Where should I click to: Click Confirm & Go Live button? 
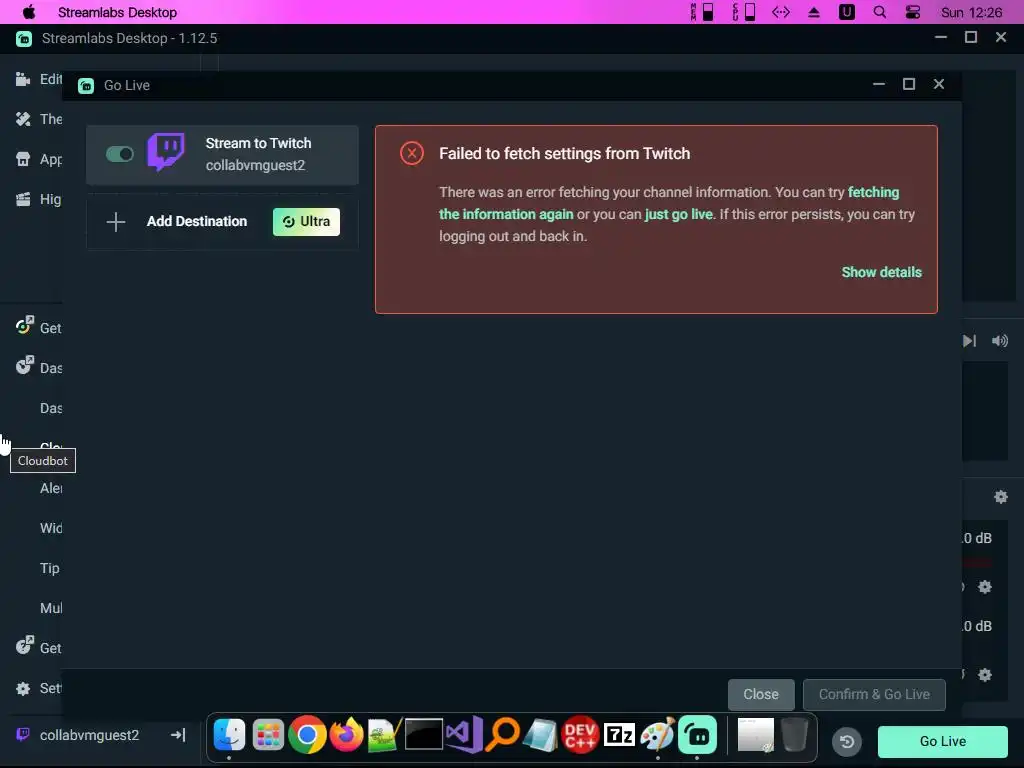point(874,694)
